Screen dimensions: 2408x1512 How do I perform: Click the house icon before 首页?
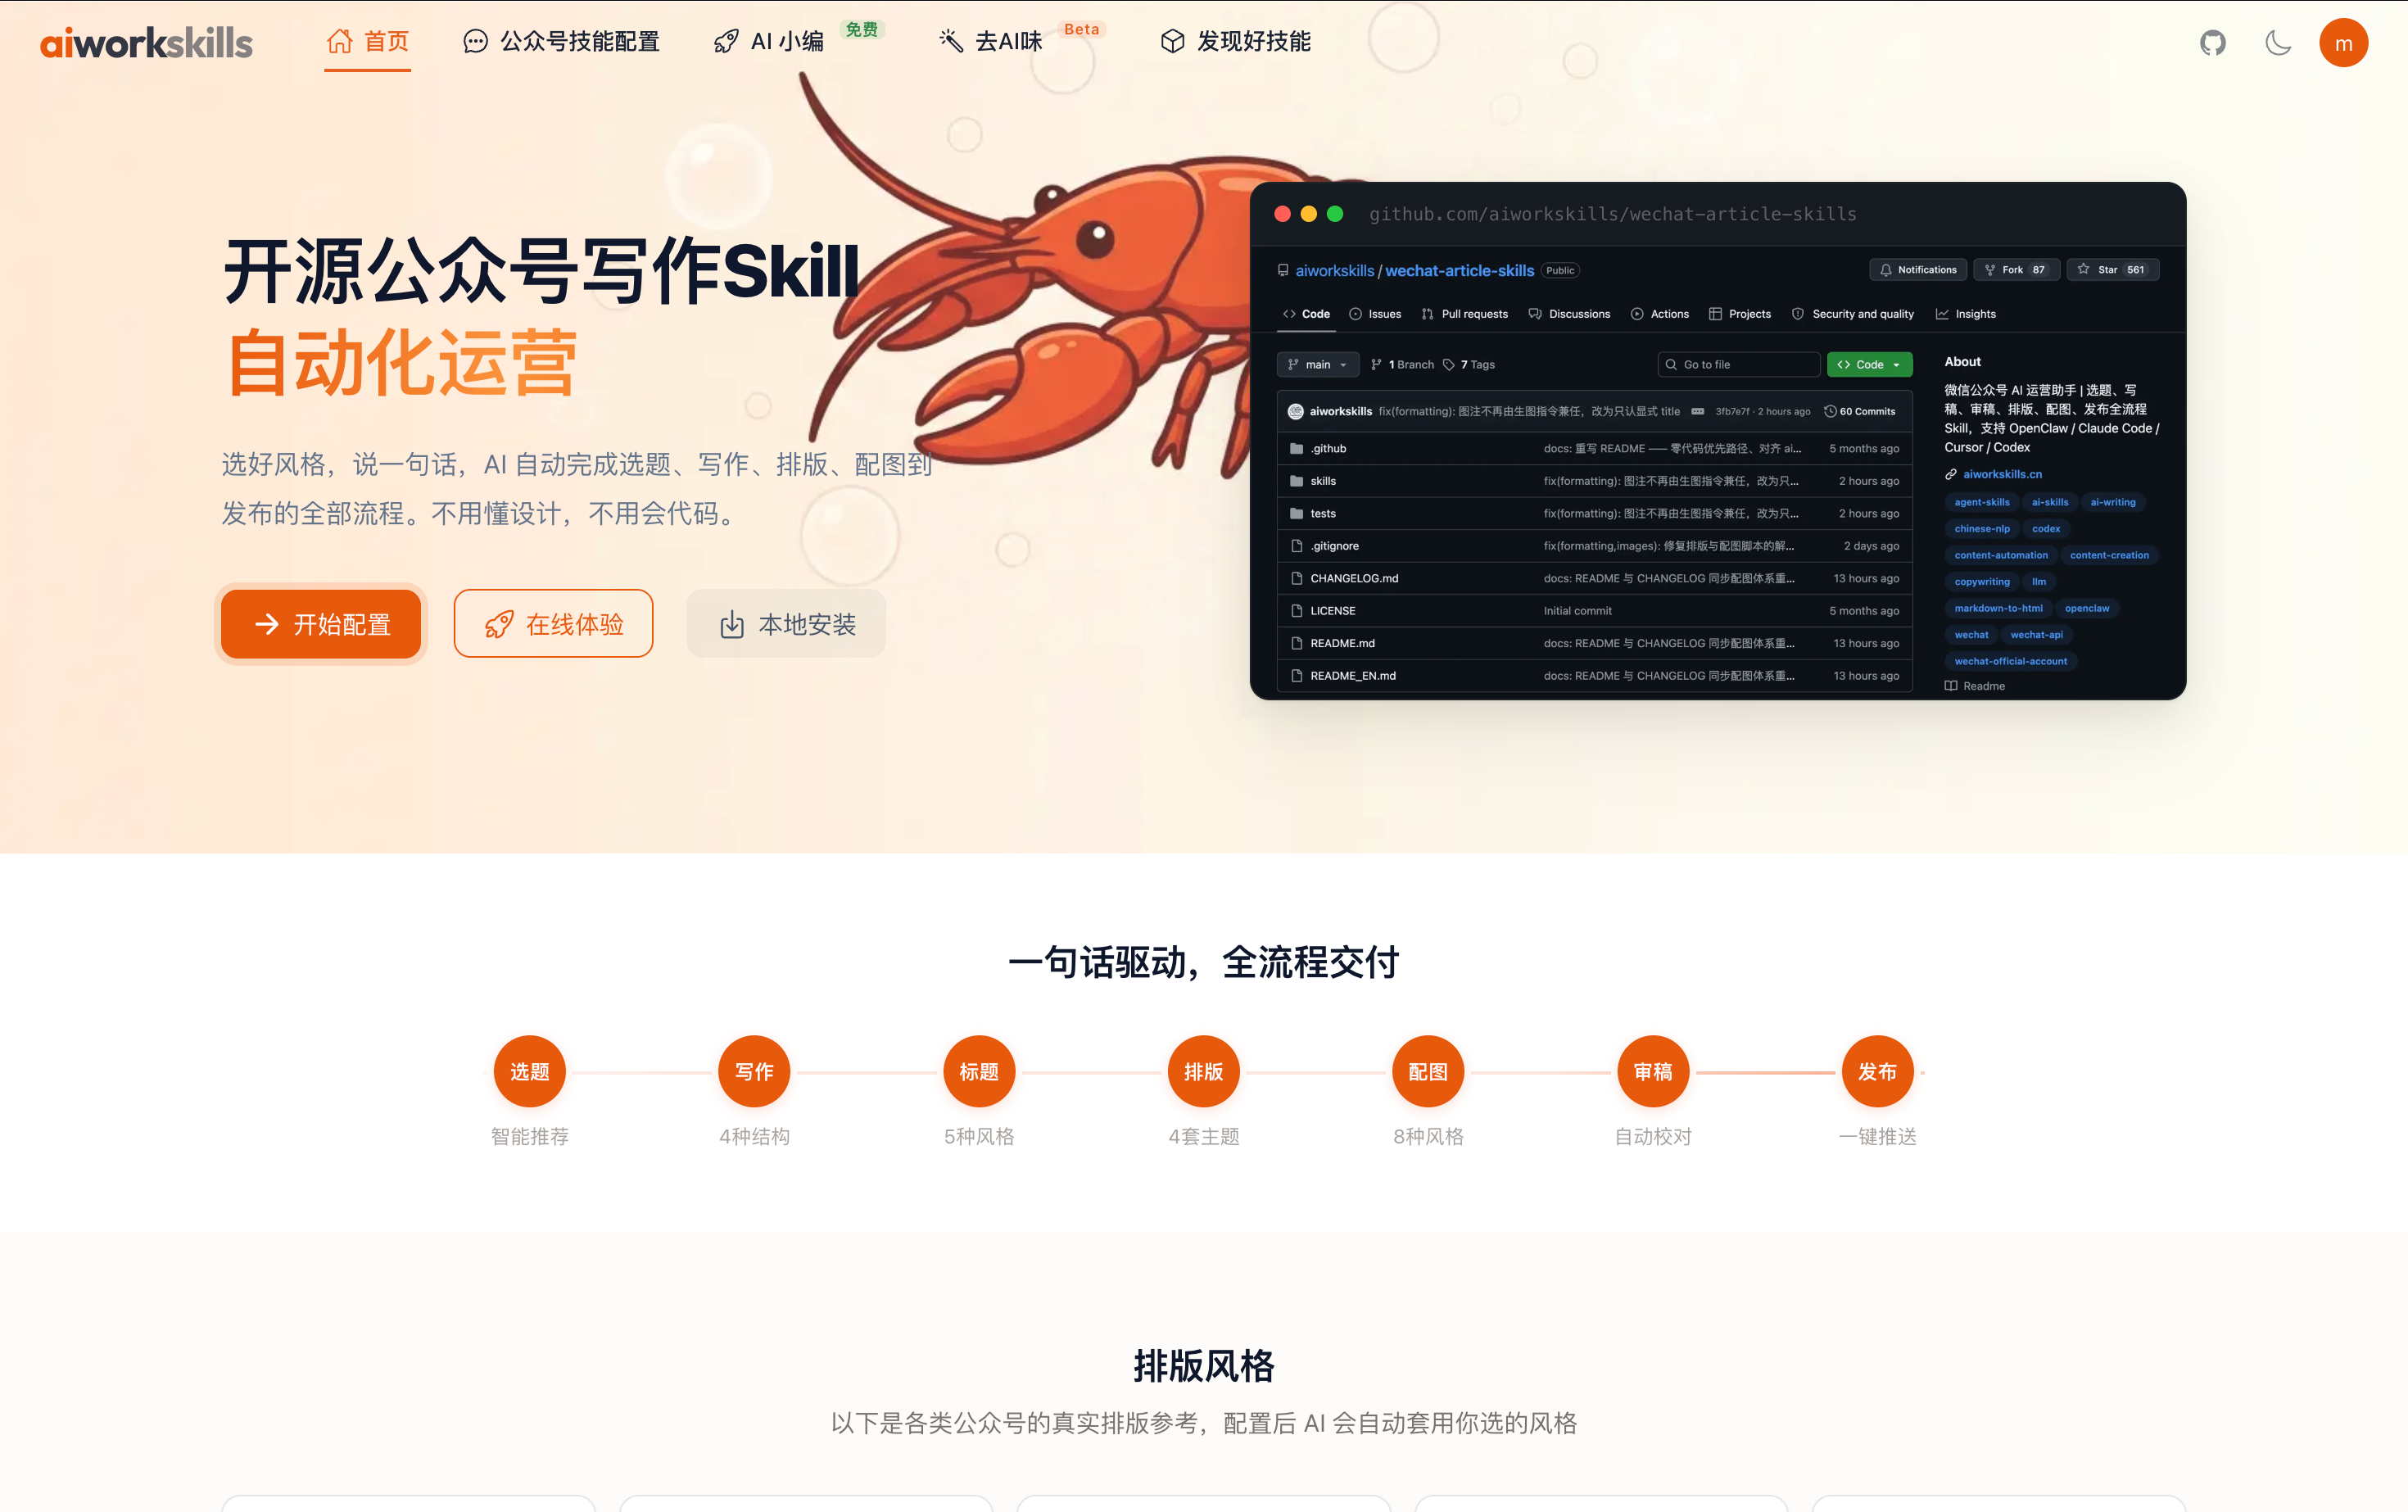coord(340,42)
